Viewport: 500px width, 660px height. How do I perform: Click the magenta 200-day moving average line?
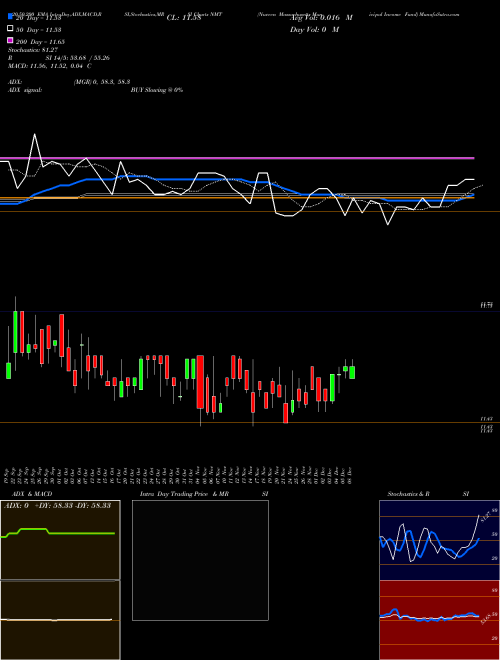tap(237, 158)
